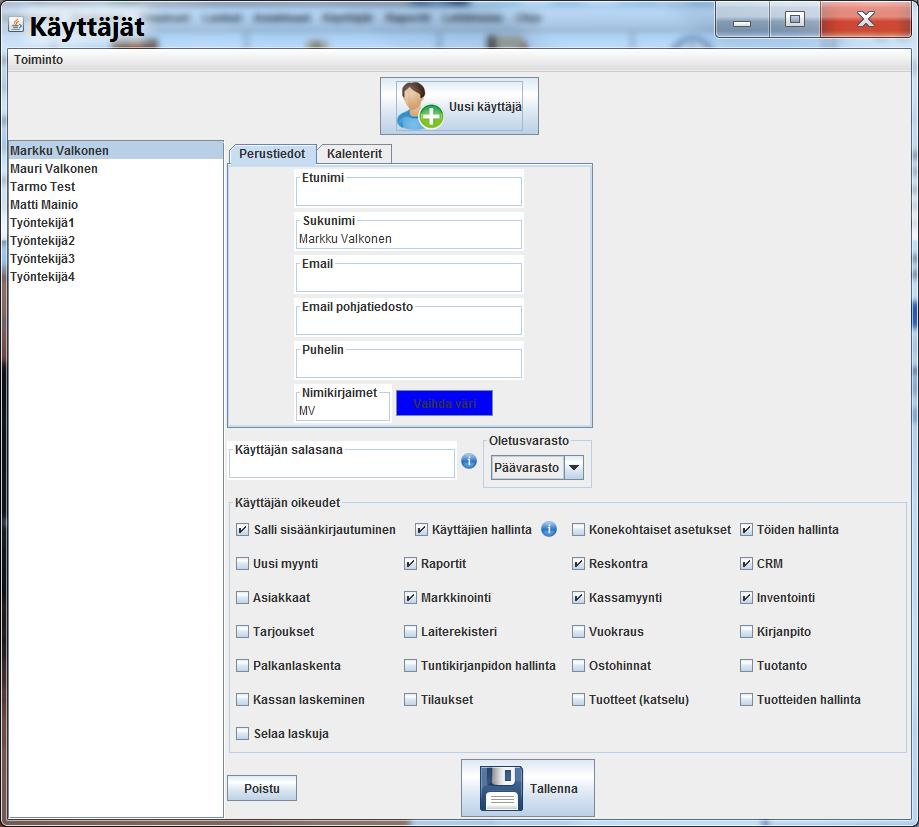The height and width of the screenshot is (827, 919).
Task: Uncheck Salli sisäänkirjautuminen checkbox
Action: click(242, 530)
